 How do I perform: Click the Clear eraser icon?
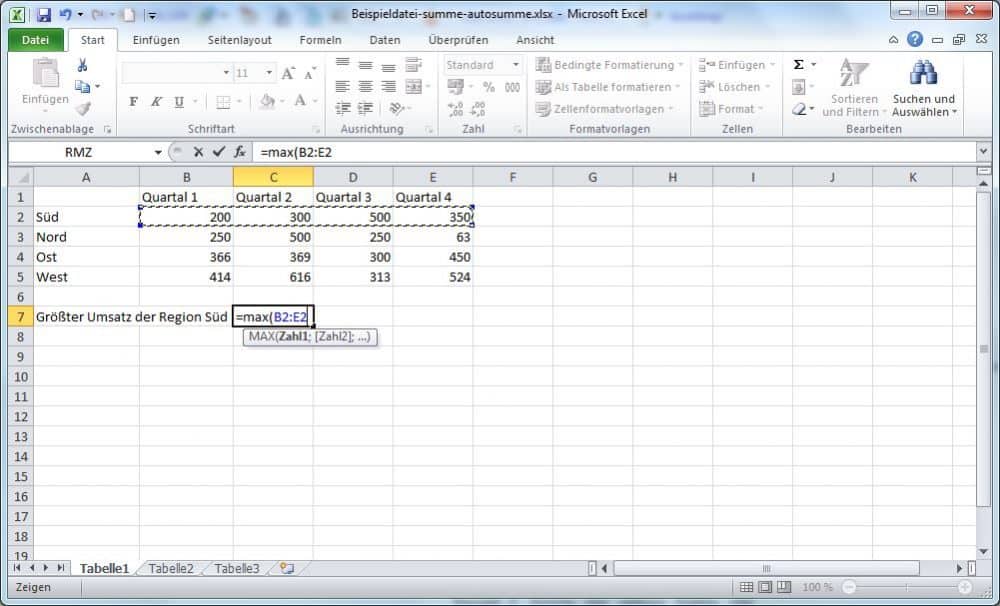point(798,109)
